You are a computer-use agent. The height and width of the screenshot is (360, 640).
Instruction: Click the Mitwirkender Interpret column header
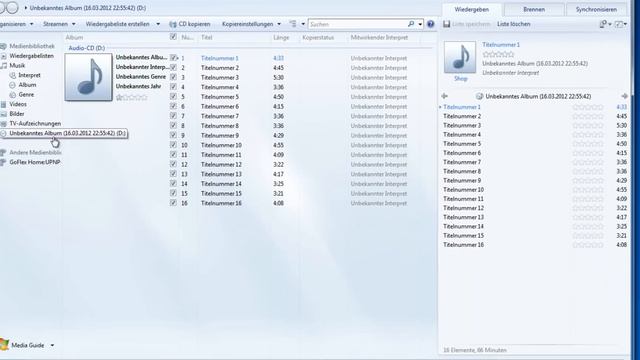coord(379,37)
